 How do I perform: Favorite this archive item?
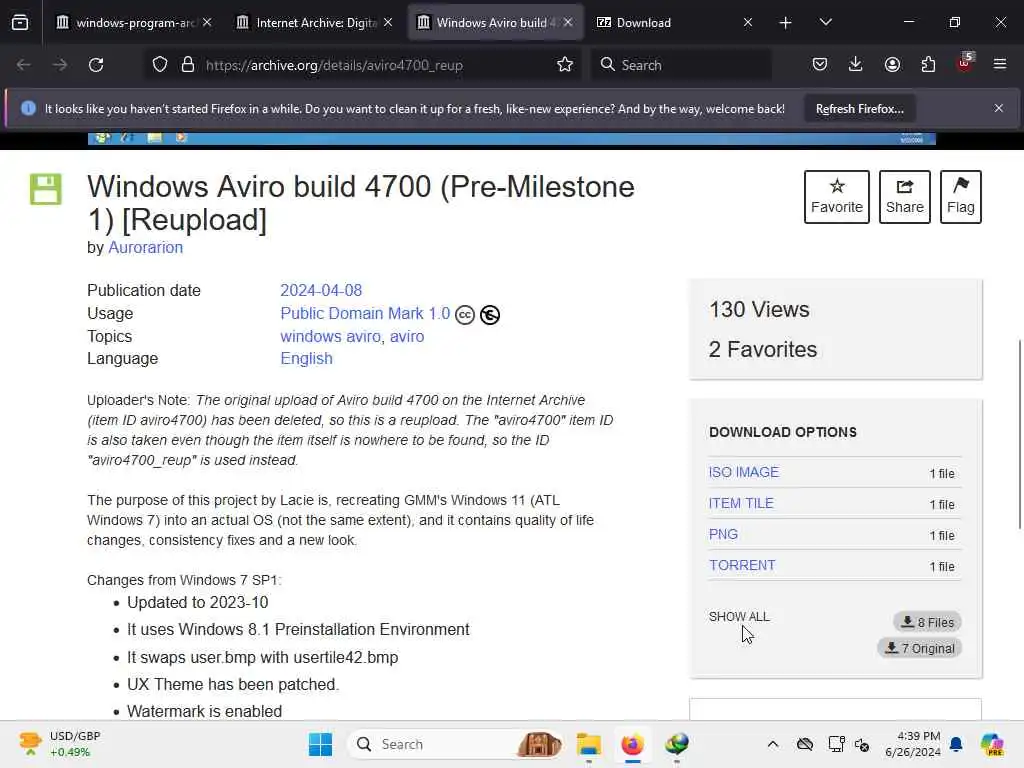[837, 197]
